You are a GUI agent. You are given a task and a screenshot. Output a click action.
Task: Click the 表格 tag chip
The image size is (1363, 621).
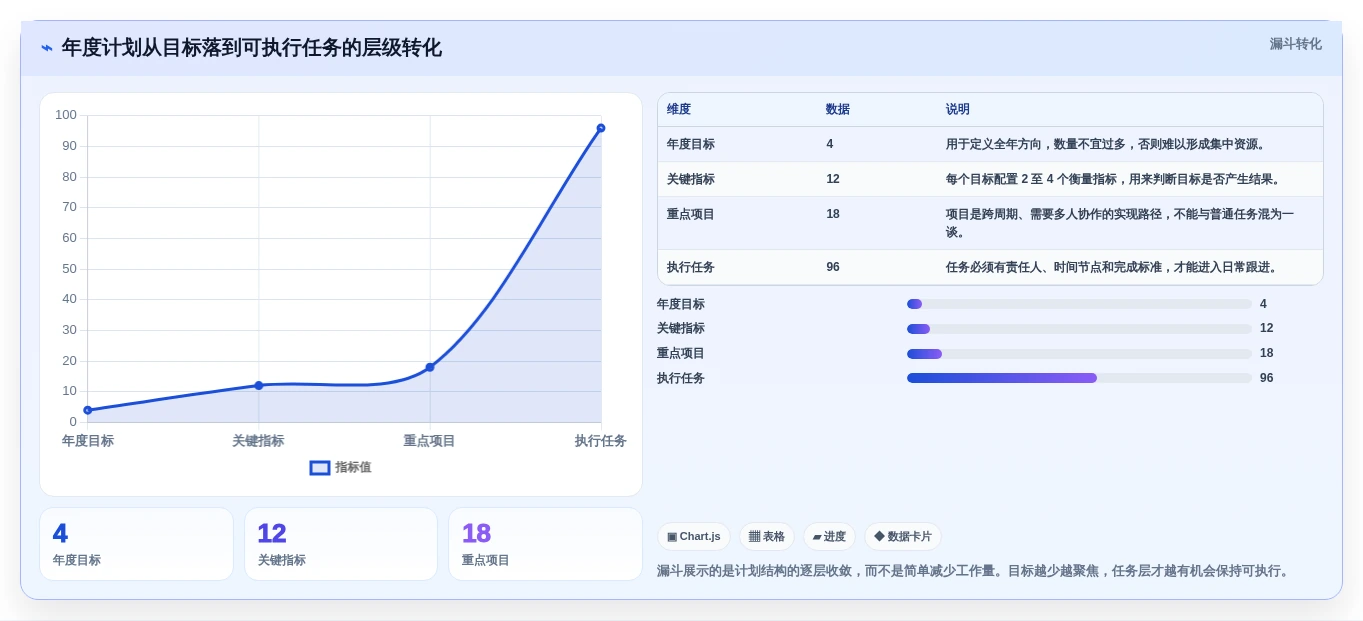[767, 536]
